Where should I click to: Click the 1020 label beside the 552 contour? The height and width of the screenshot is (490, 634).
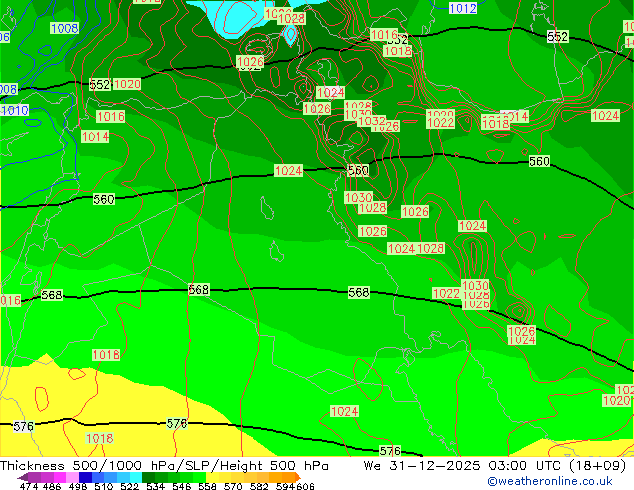[x=127, y=85]
